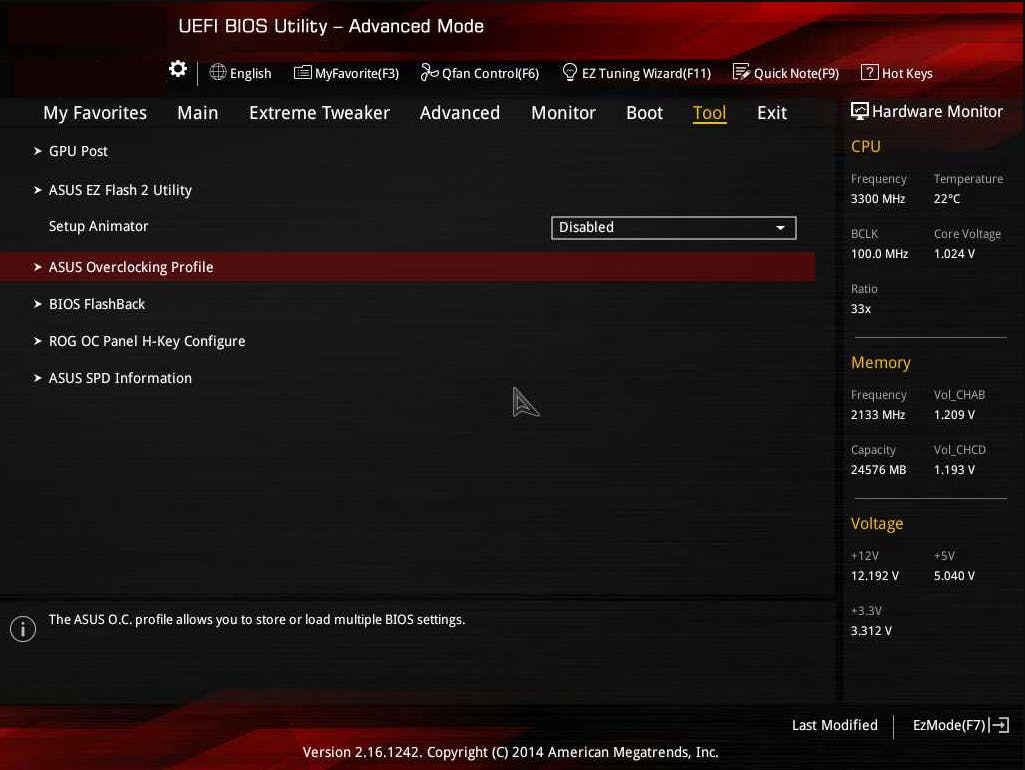Click the settings gear icon

[x=178, y=69]
